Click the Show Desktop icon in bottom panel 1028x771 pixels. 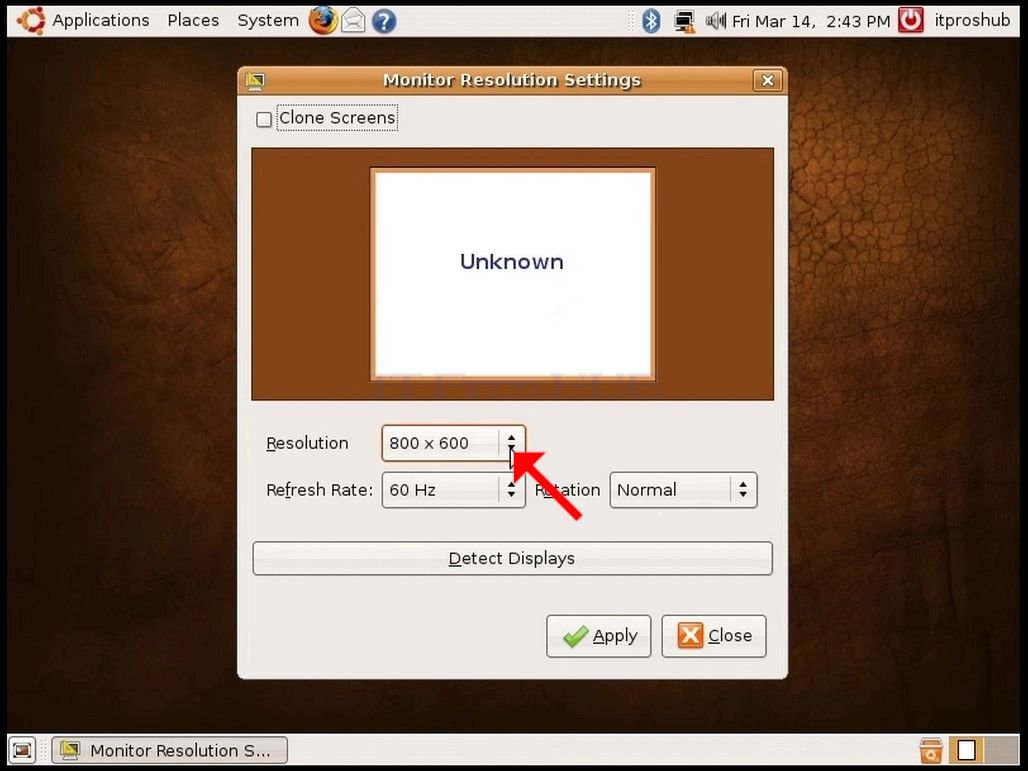[x=22, y=750]
